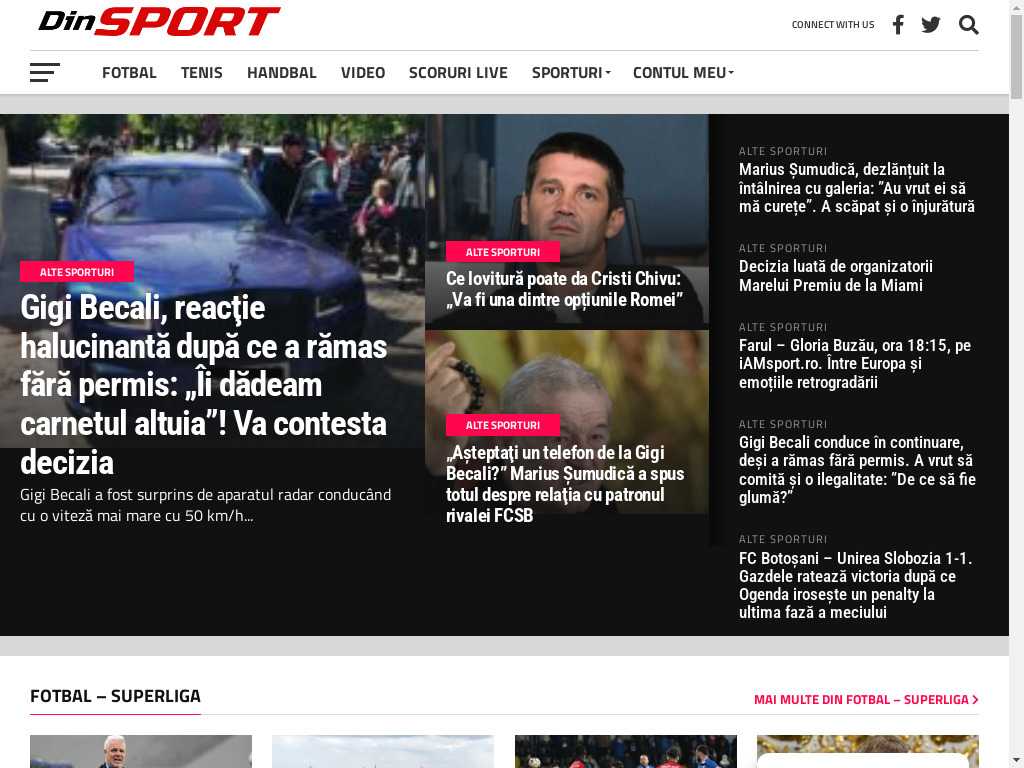The width and height of the screenshot is (1024, 768).
Task: Click 'Mai multe din Fotbal – Superliga' link
Action: coord(866,699)
